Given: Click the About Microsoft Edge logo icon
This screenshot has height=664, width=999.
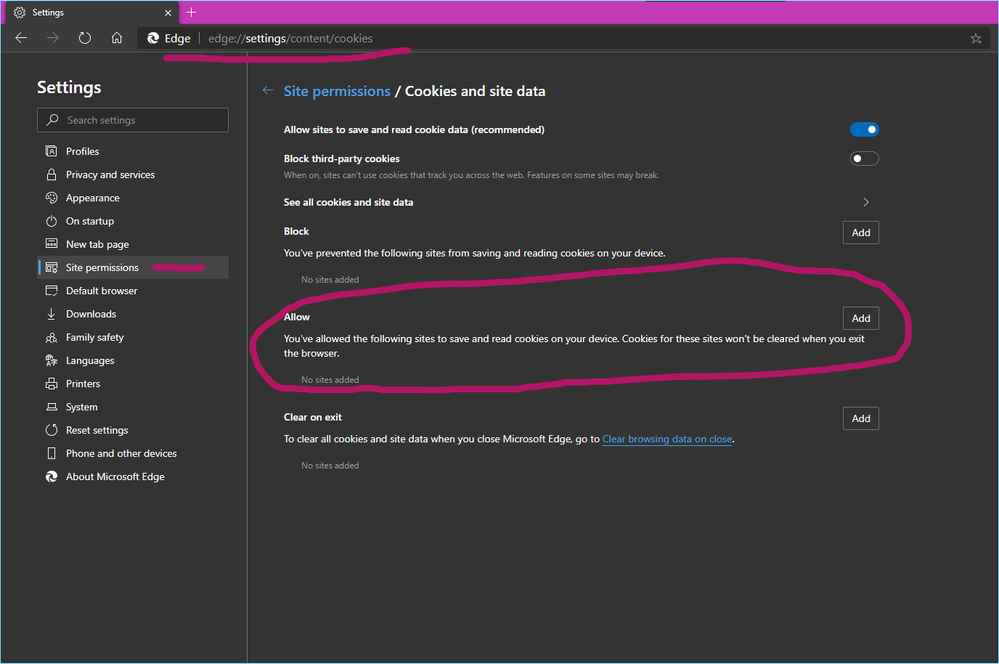Looking at the screenshot, I should click(52, 477).
